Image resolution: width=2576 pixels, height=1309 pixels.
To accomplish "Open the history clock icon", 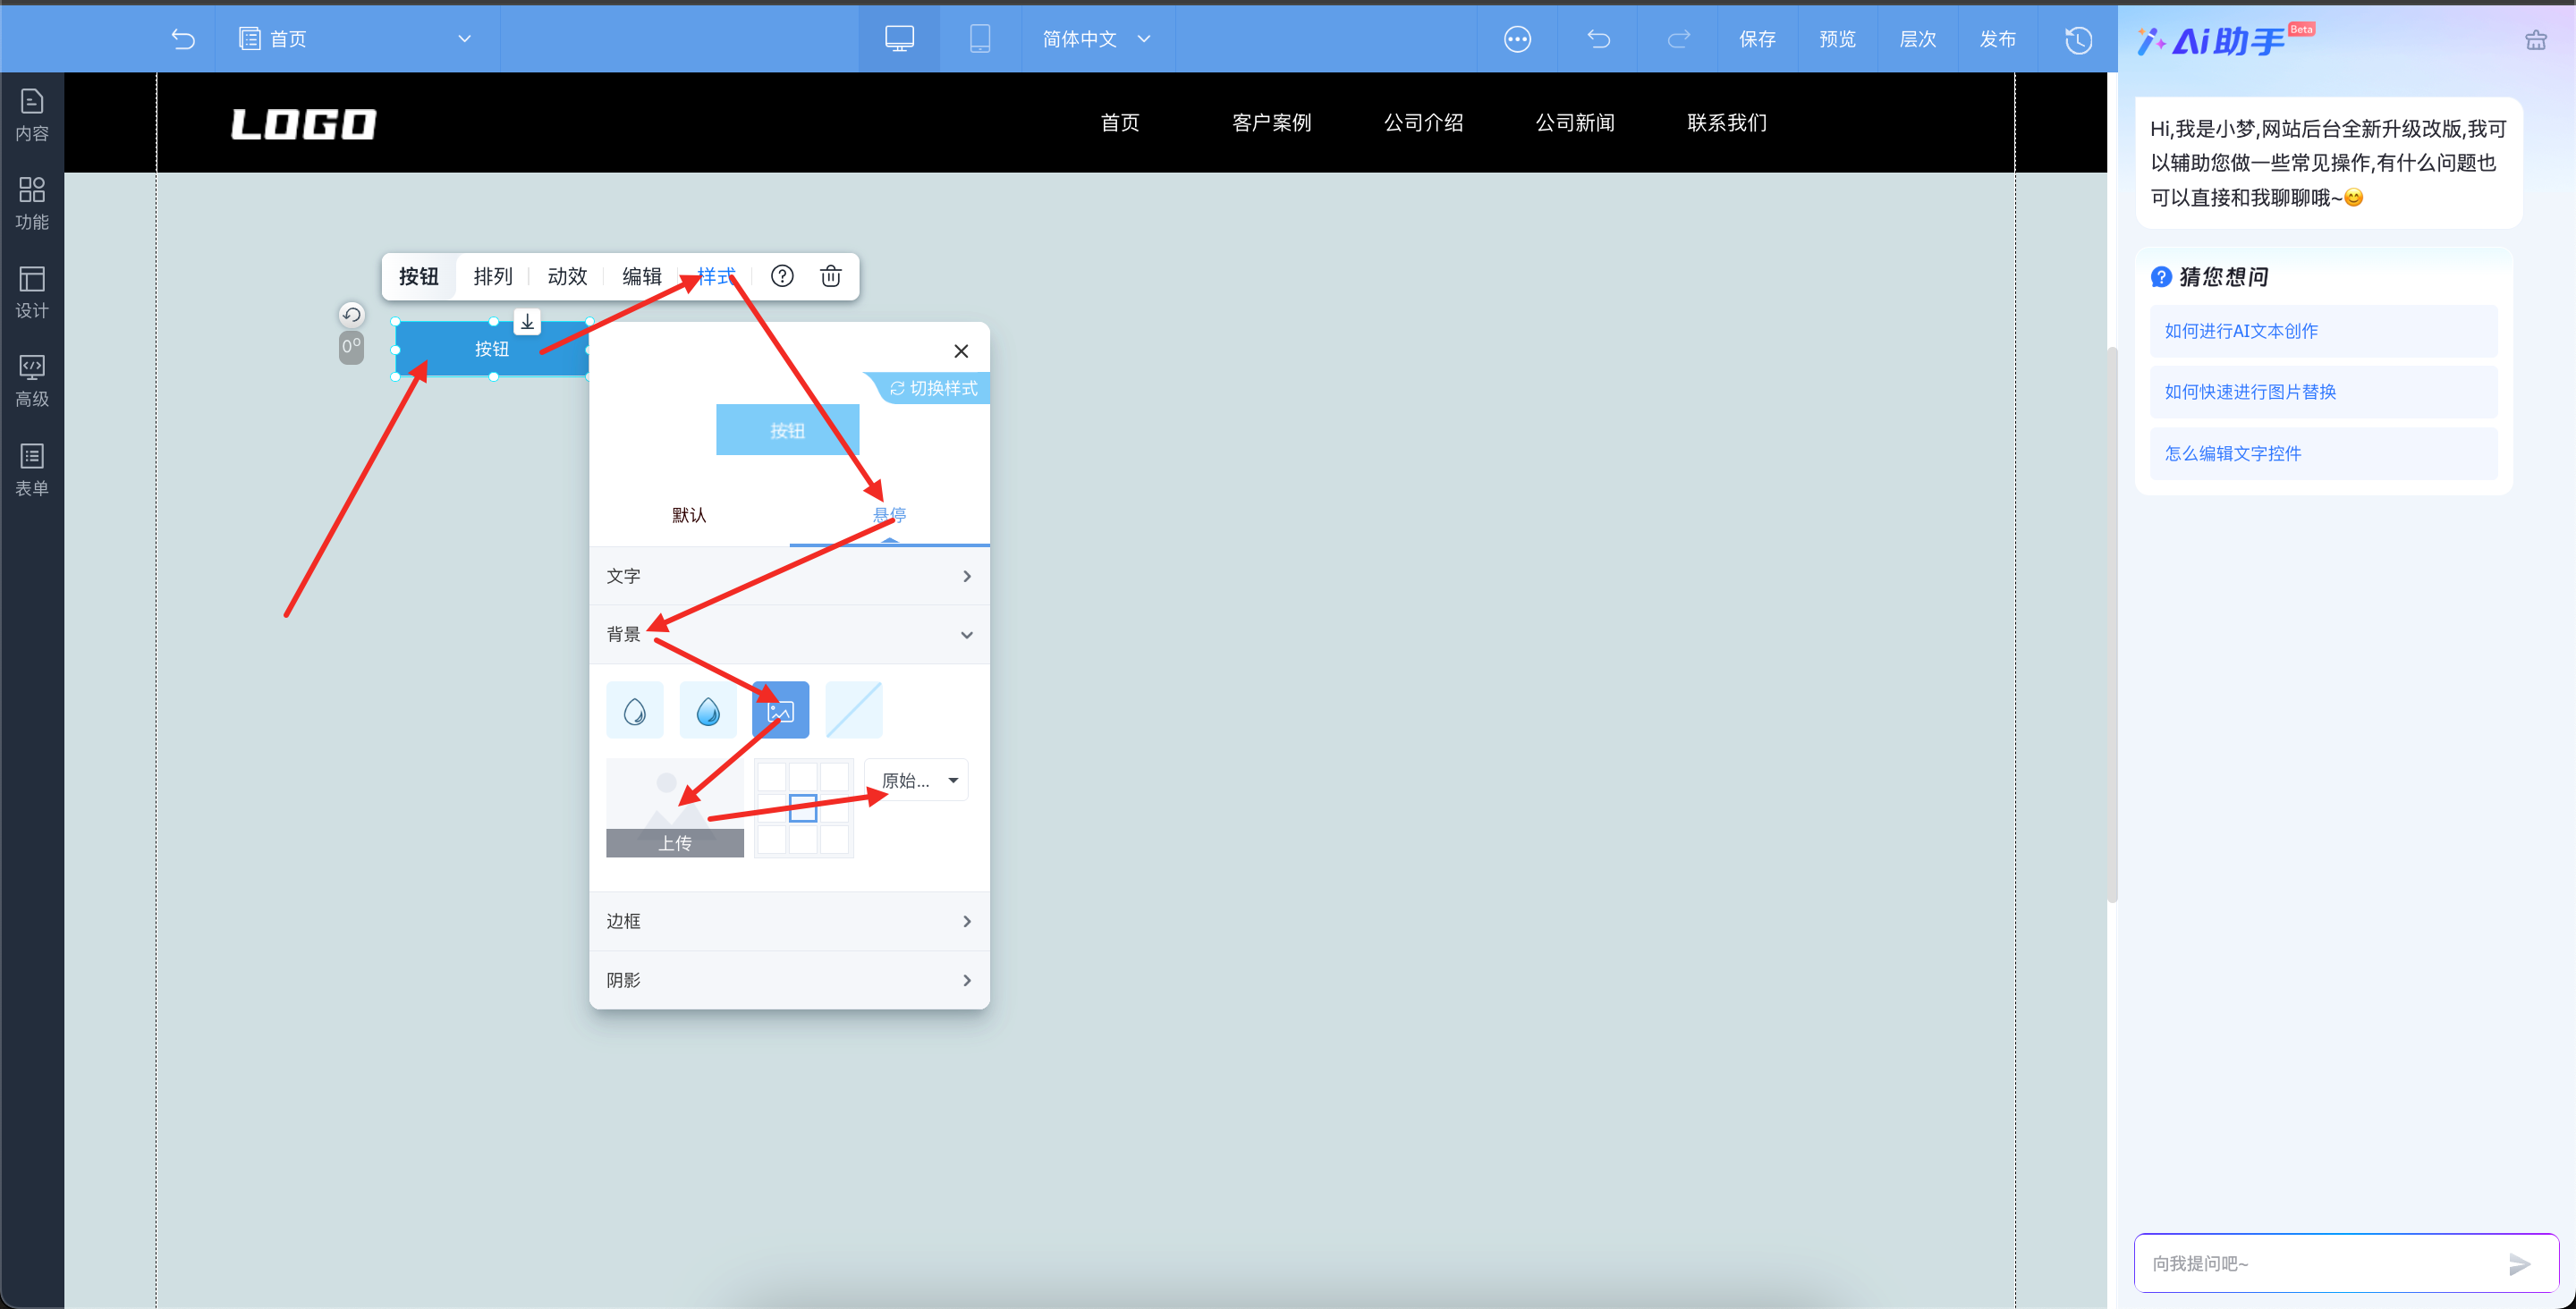I will [2078, 39].
